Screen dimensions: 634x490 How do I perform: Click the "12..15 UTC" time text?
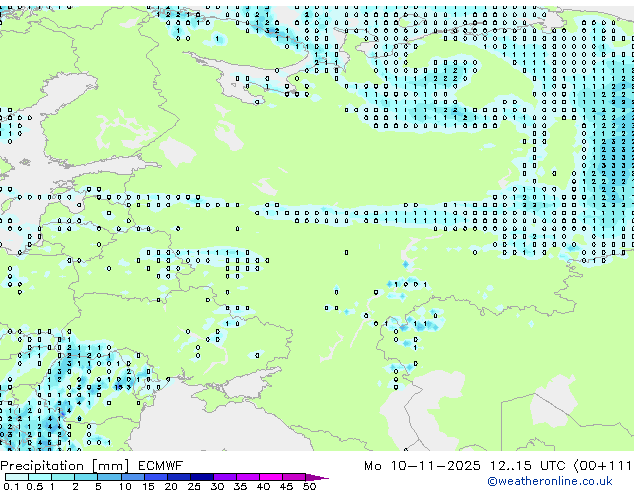click(527, 466)
